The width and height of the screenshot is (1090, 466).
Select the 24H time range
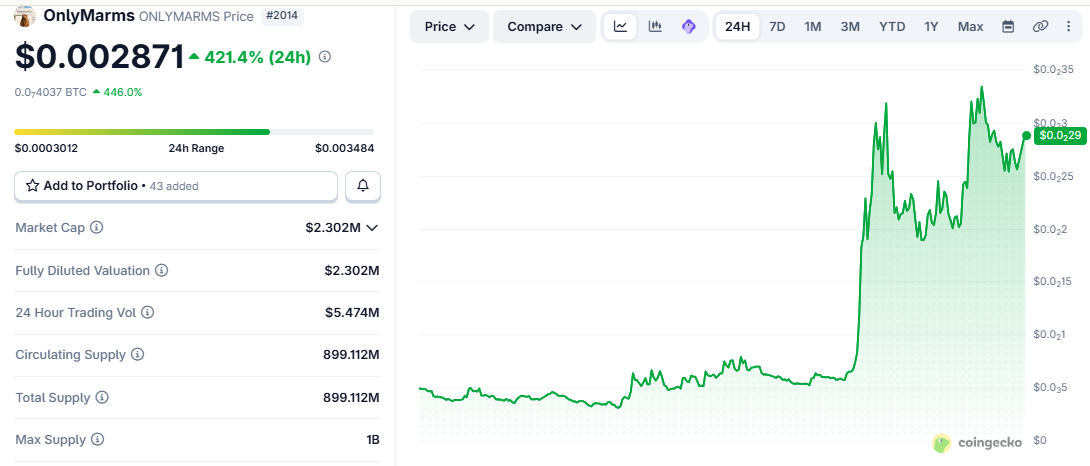coord(738,26)
